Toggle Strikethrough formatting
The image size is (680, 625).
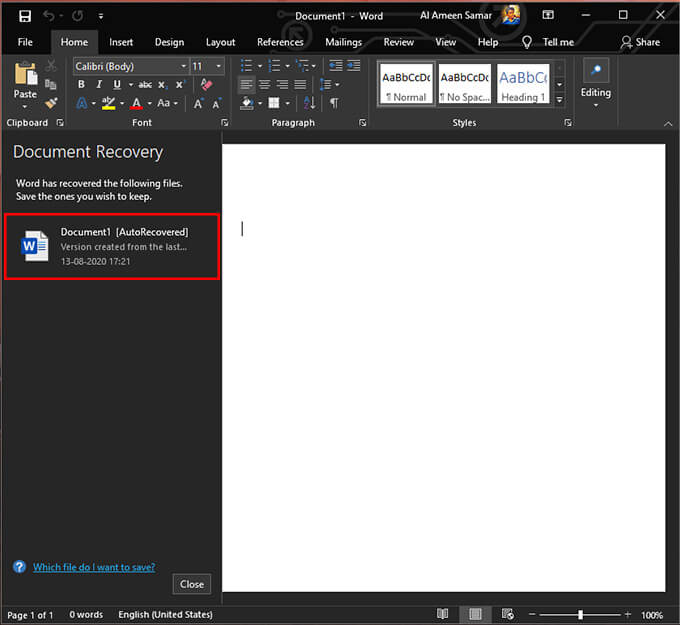click(145, 85)
